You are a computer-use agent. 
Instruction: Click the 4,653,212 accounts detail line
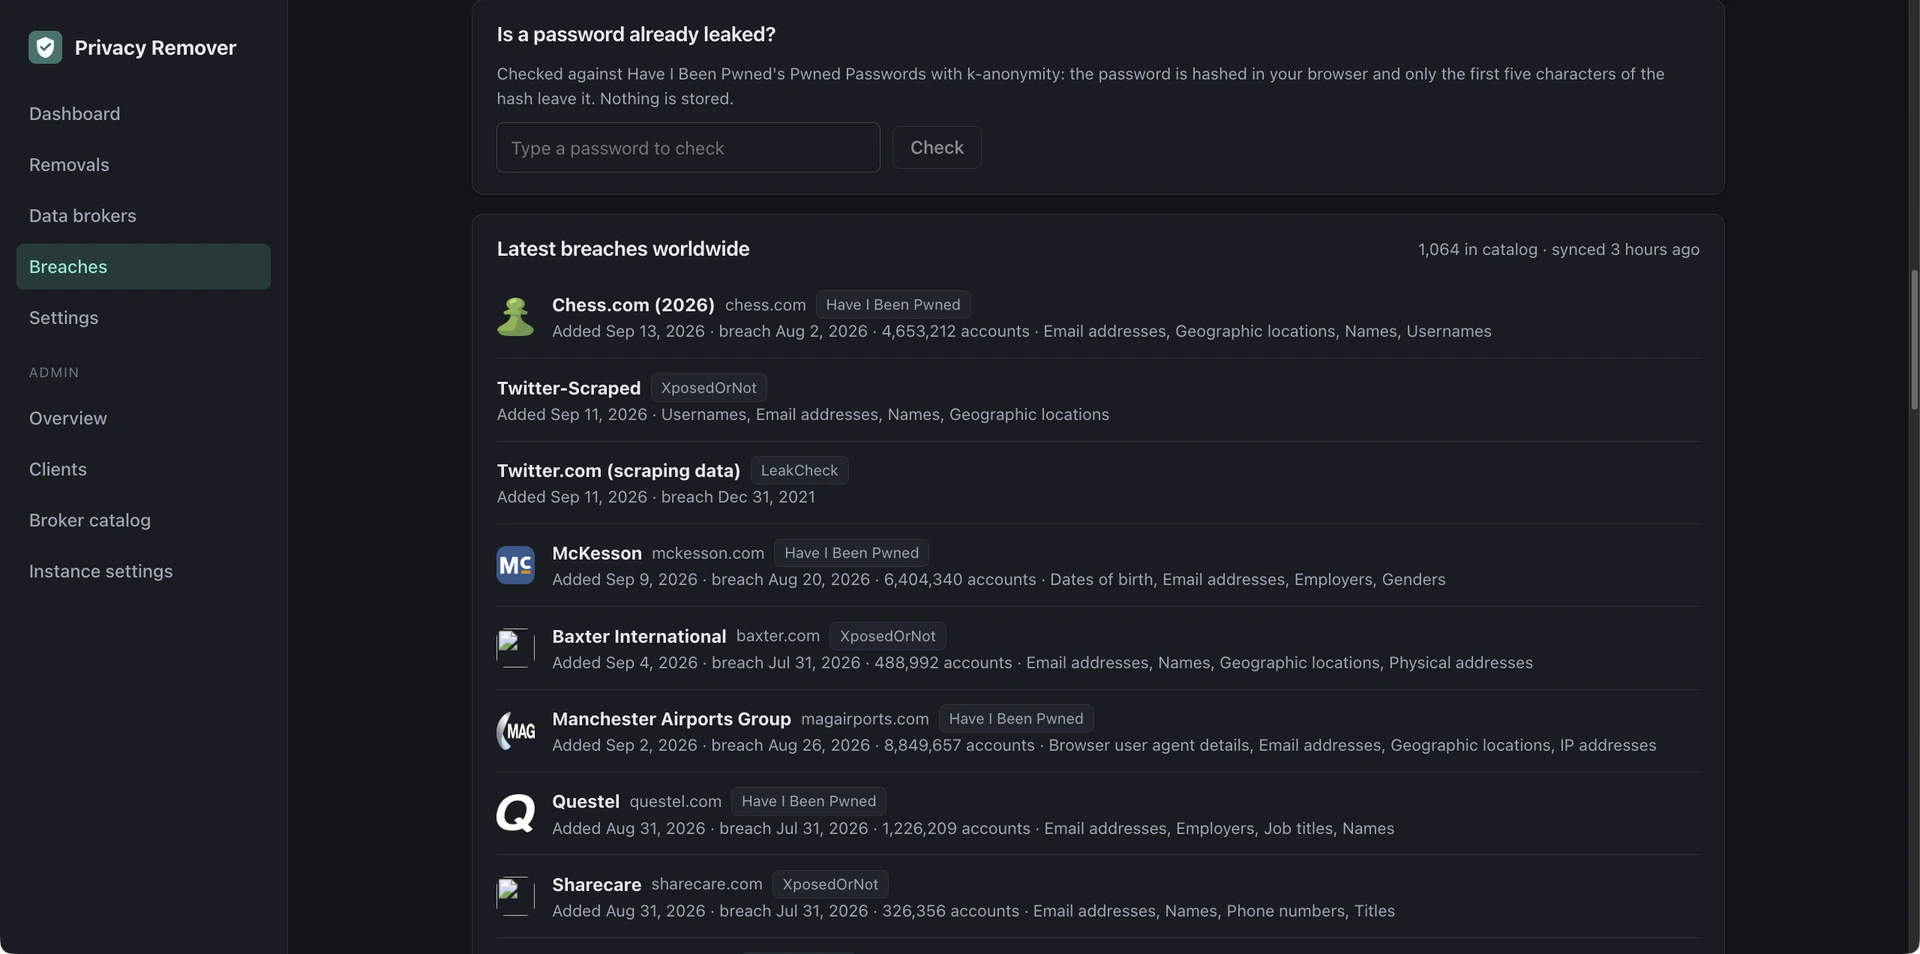[1022, 331]
